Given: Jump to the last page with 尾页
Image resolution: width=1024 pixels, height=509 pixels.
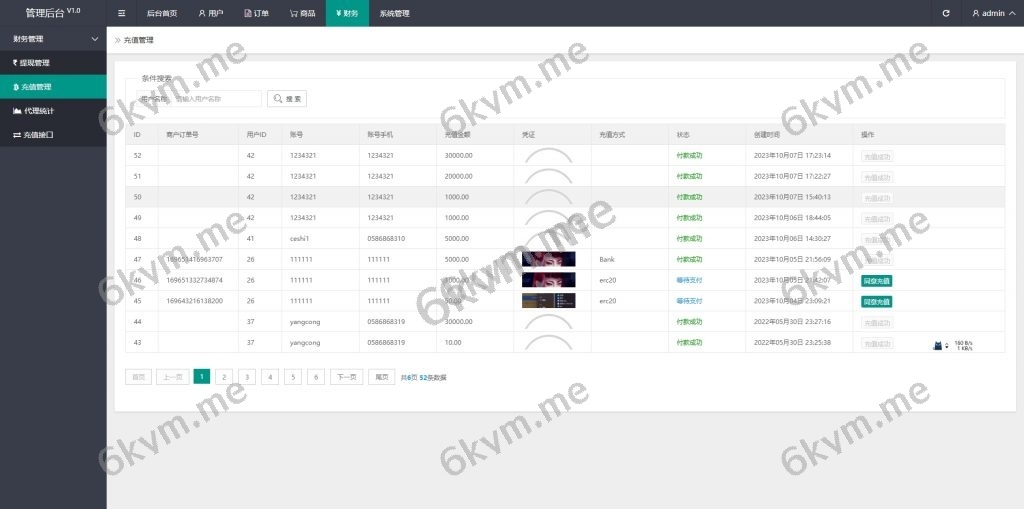Looking at the screenshot, I should 381,377.
